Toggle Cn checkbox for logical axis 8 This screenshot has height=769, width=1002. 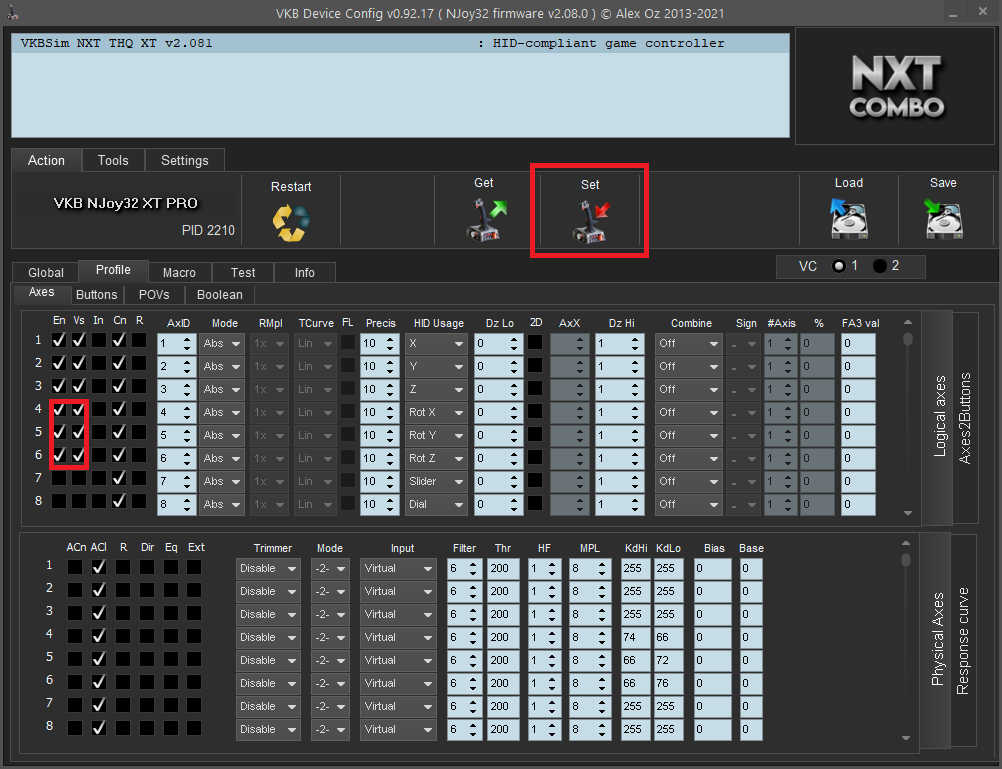click(x=119, y=501)
